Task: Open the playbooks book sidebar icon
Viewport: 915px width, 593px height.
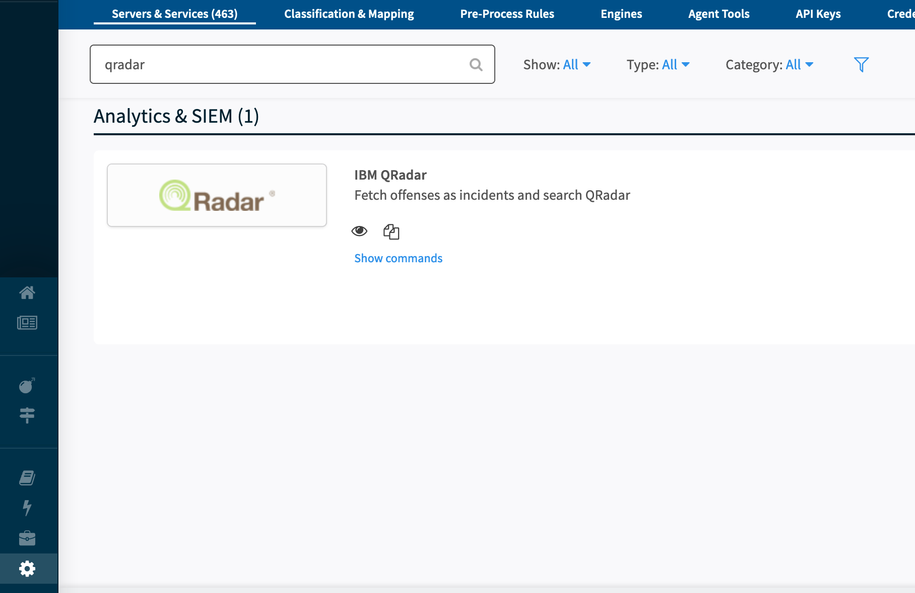Action: point(27,478)
